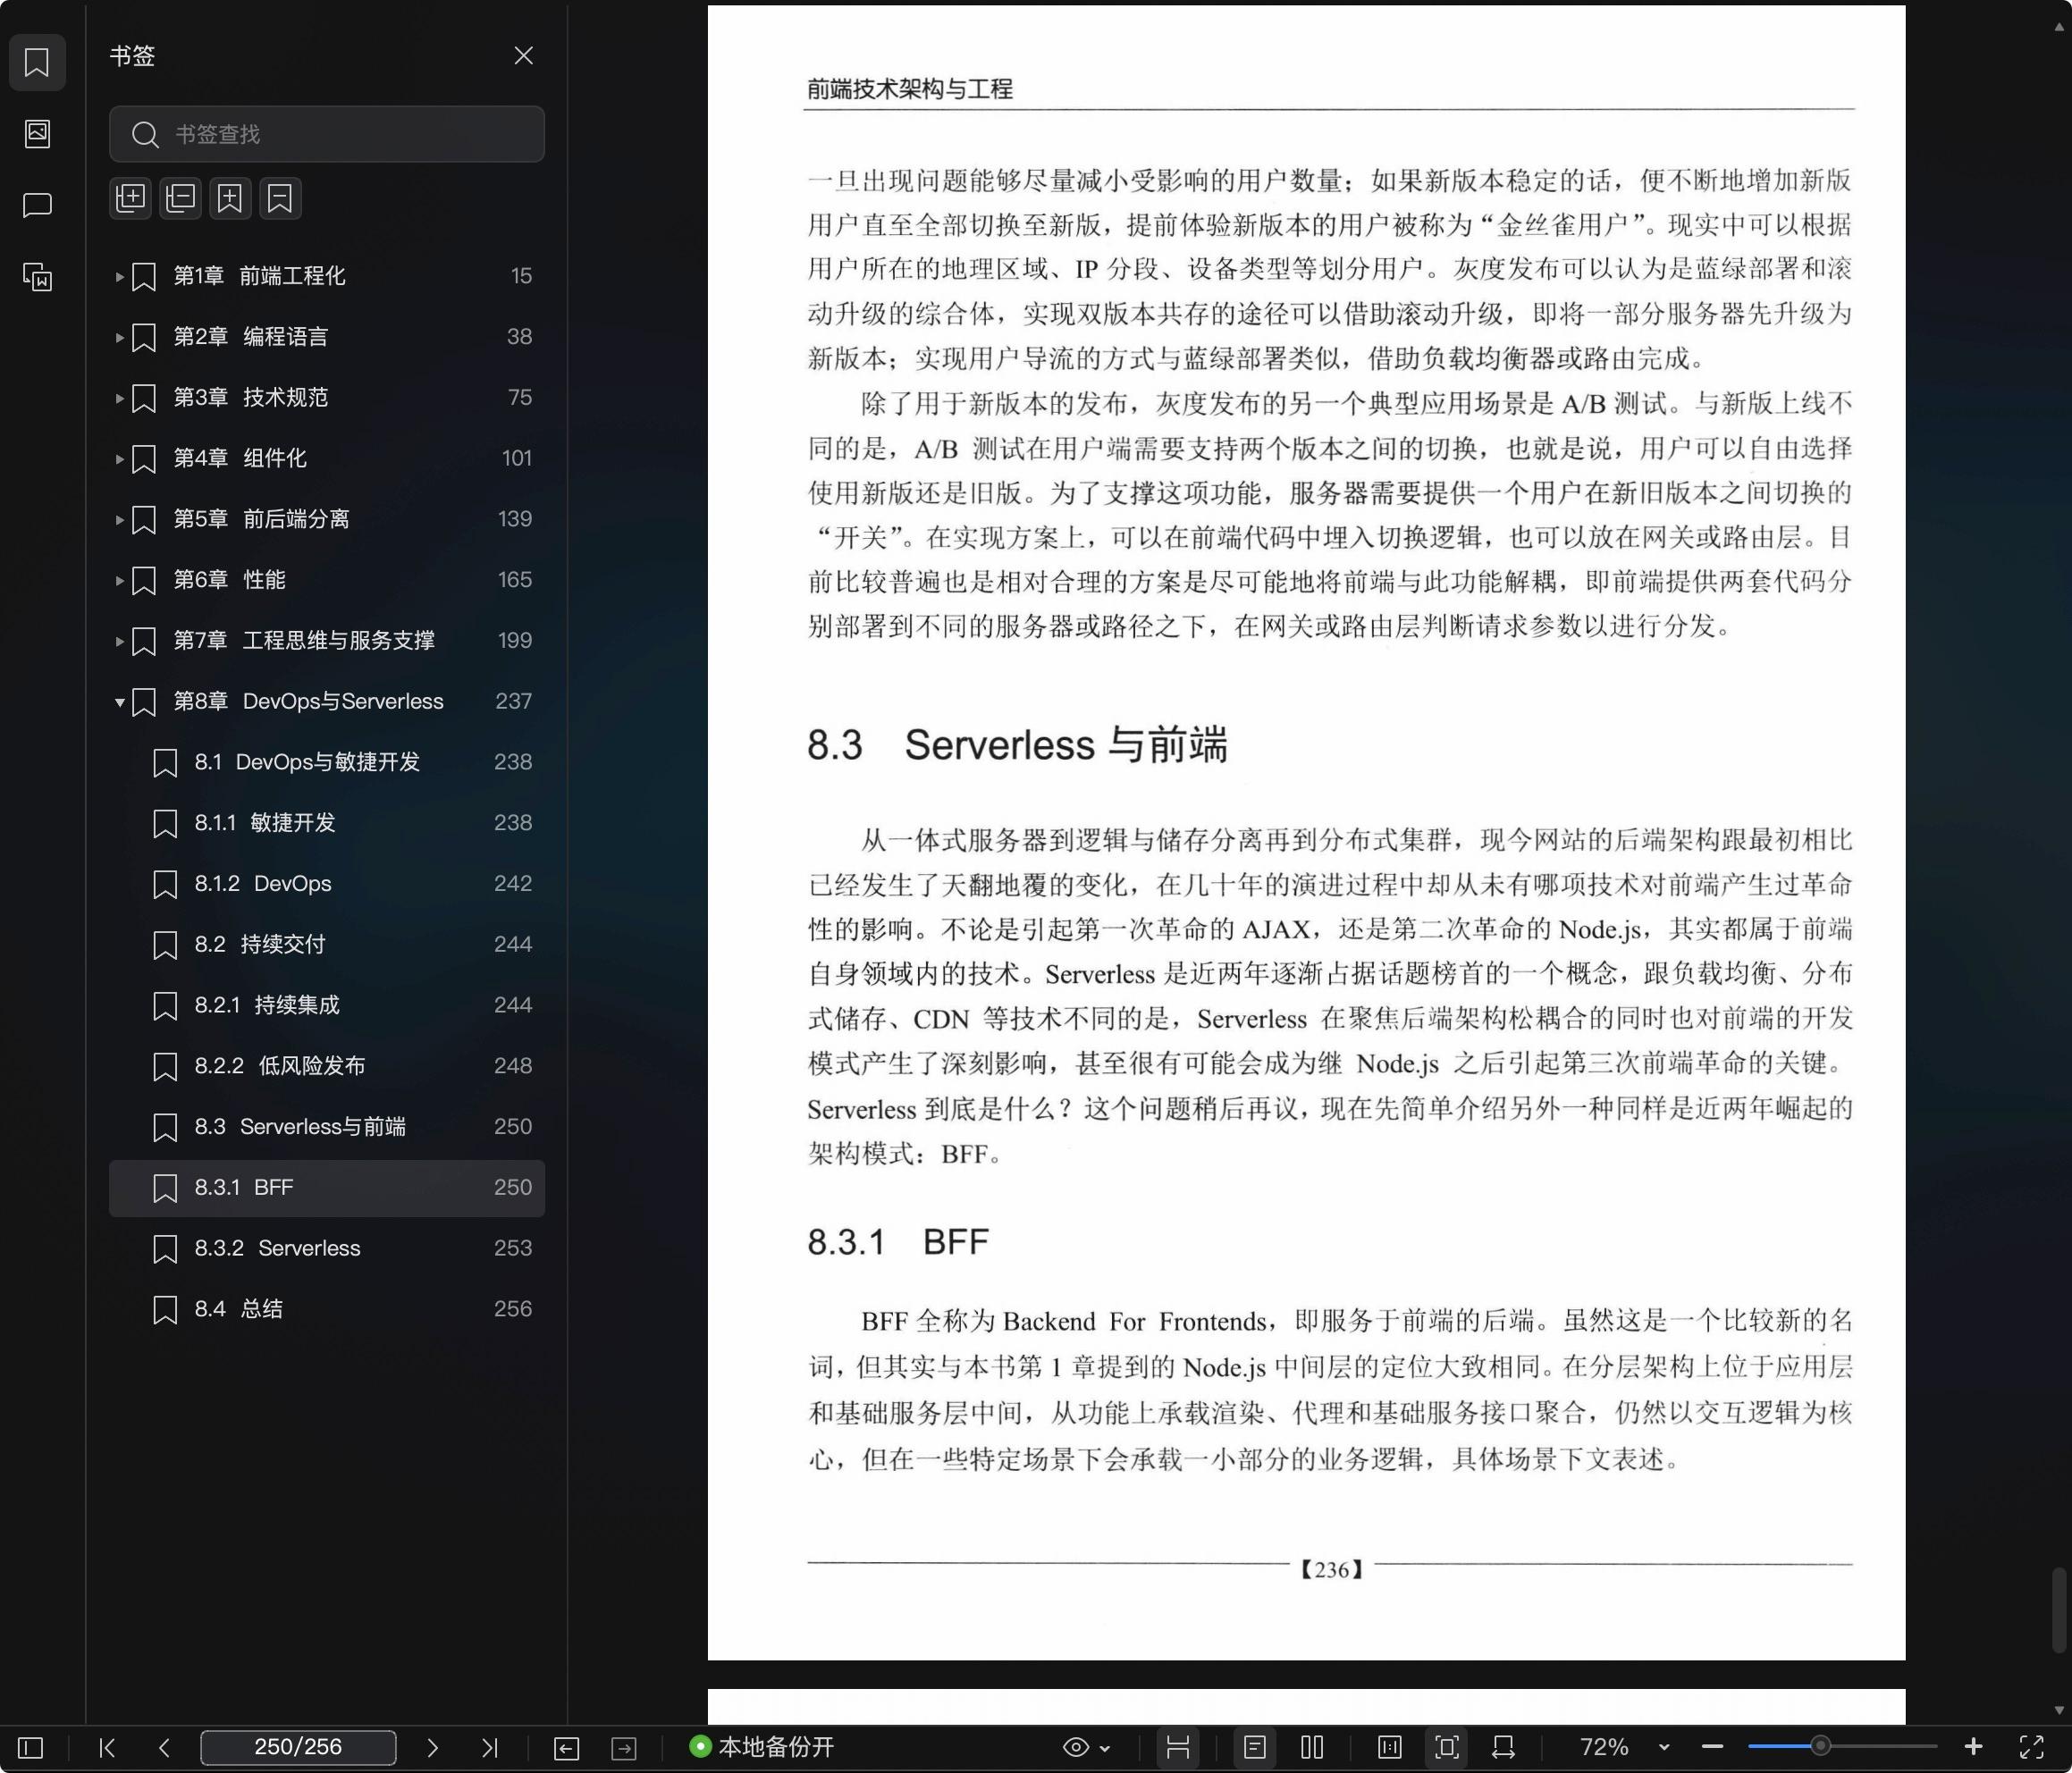This screenshot has height=1773, width=2072.
Task: Click scrollbar up arrow of document
Action: [2059, 27]
